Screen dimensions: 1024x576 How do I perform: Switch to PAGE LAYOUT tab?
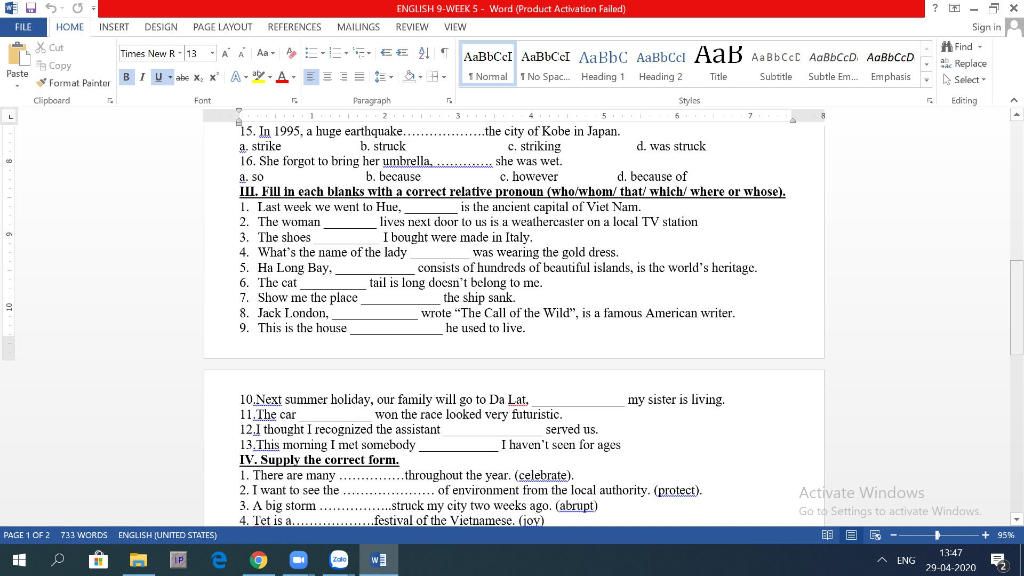(x=222, y=27)
